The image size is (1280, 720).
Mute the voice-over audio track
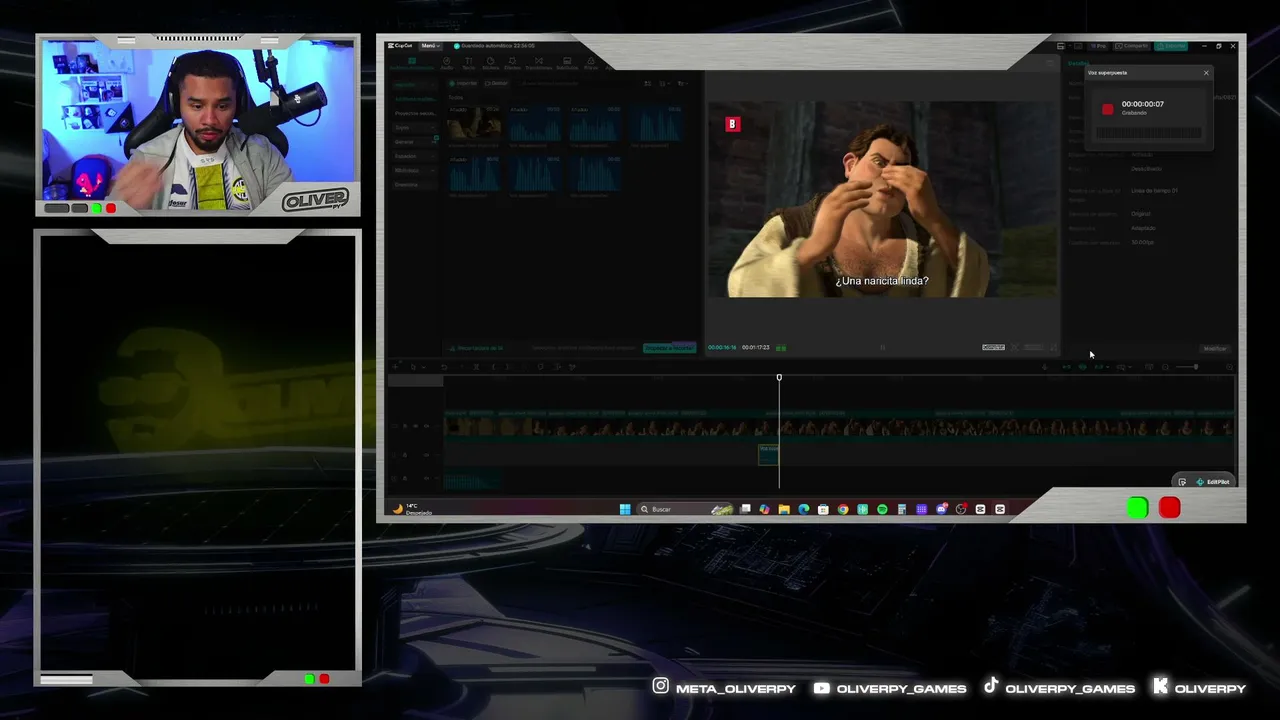(427, 454)
